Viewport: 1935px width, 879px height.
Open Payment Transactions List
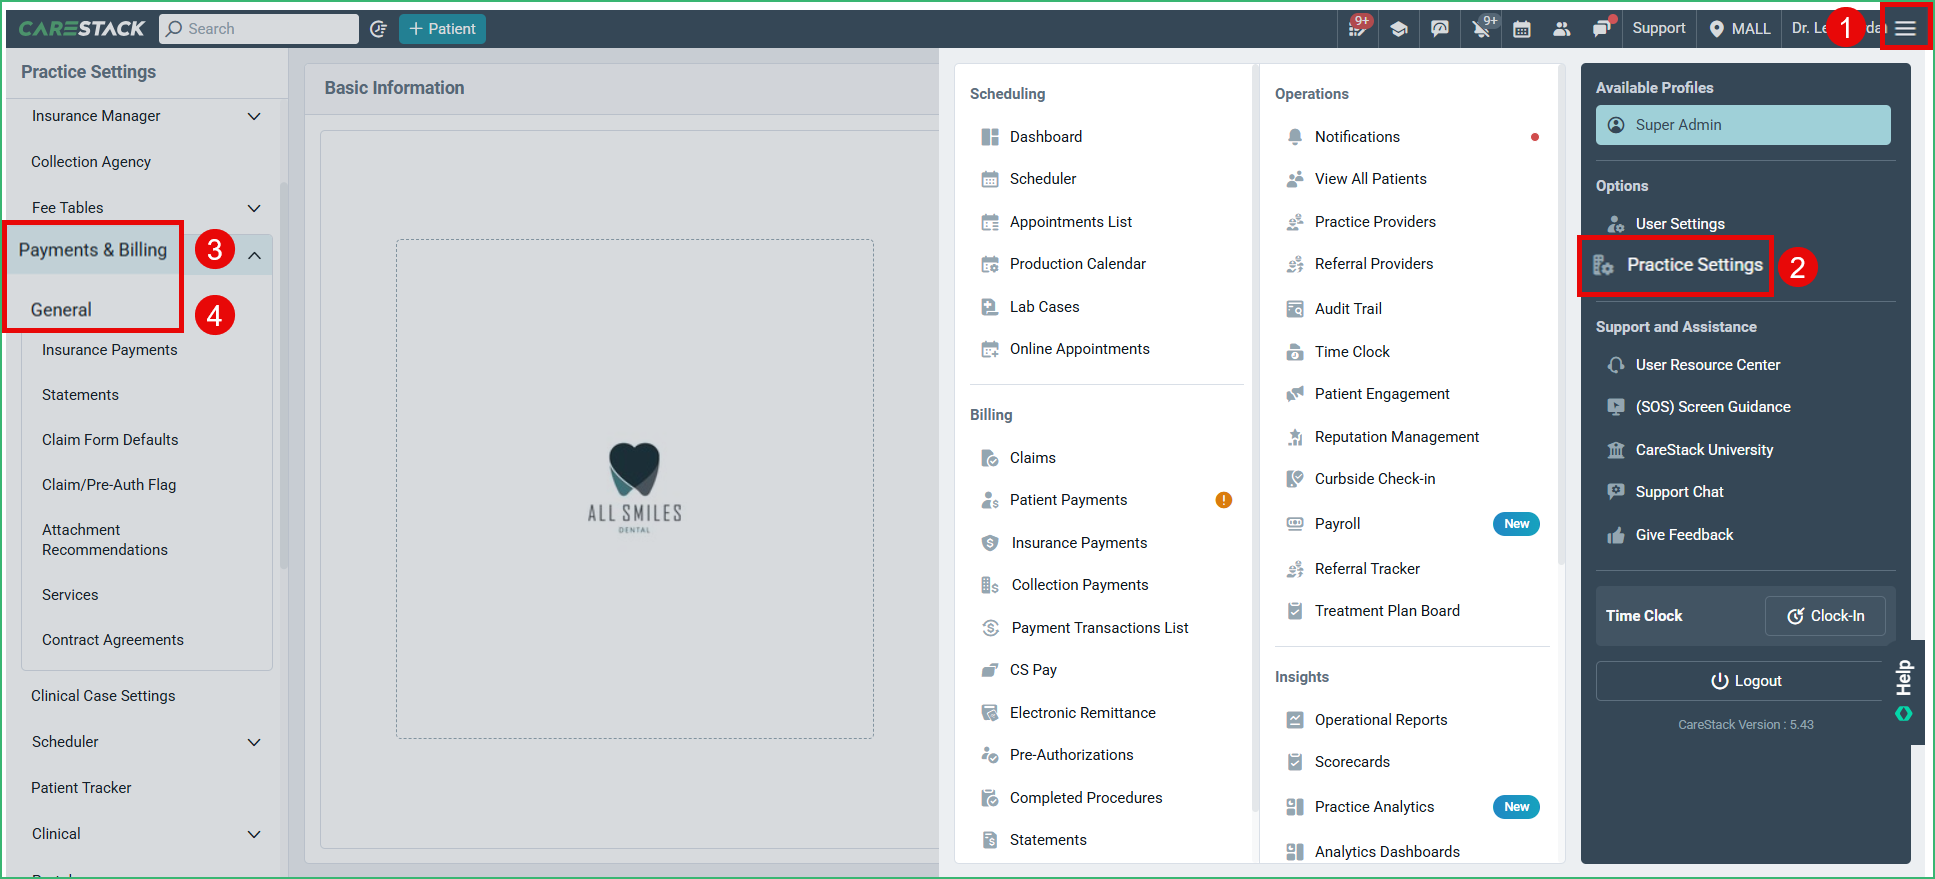coord(1100,628)
